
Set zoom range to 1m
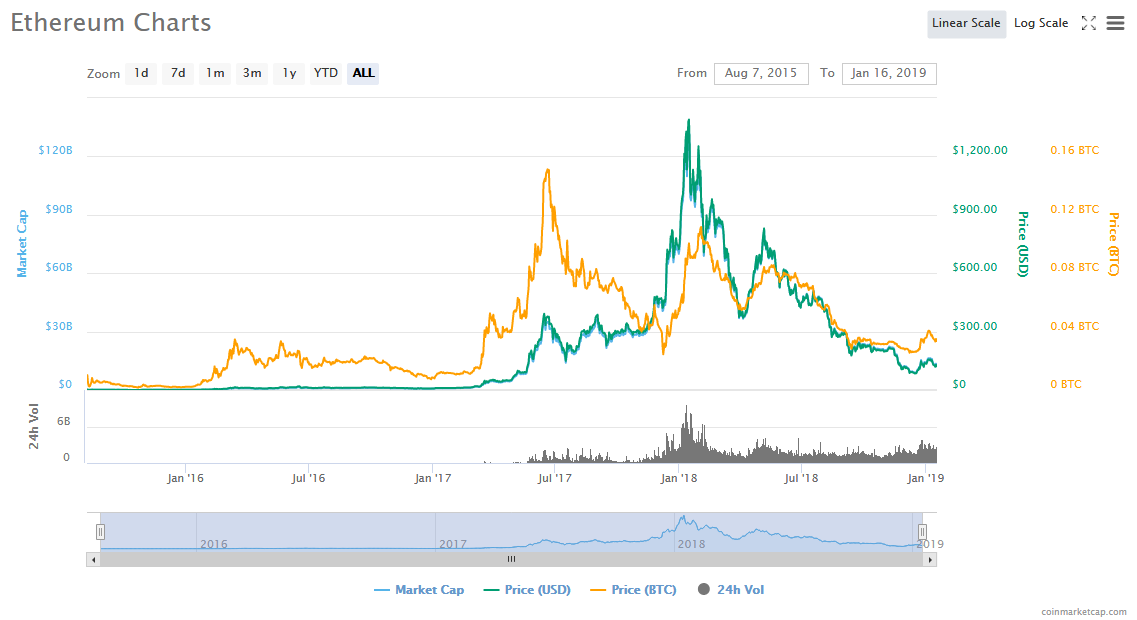[215, 73]
